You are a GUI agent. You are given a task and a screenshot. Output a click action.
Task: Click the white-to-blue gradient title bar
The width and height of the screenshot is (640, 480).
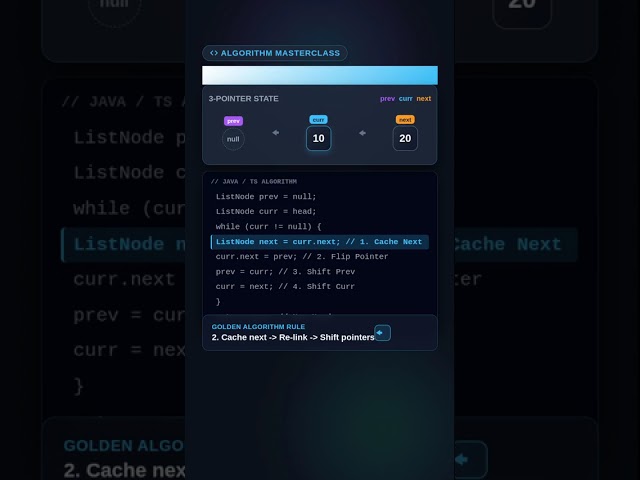pos(320,75)
